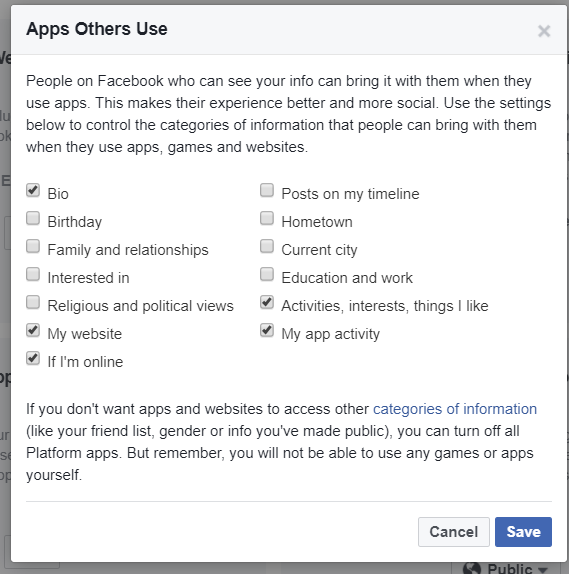This screenshot has height=574, width=569.
Task: Tick the Current city checkbox
Action: point(267,246)
